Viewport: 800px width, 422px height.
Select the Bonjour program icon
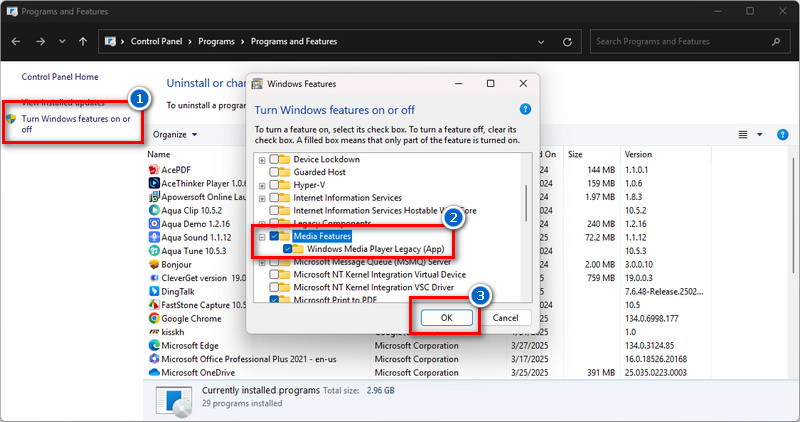(154, 264)
